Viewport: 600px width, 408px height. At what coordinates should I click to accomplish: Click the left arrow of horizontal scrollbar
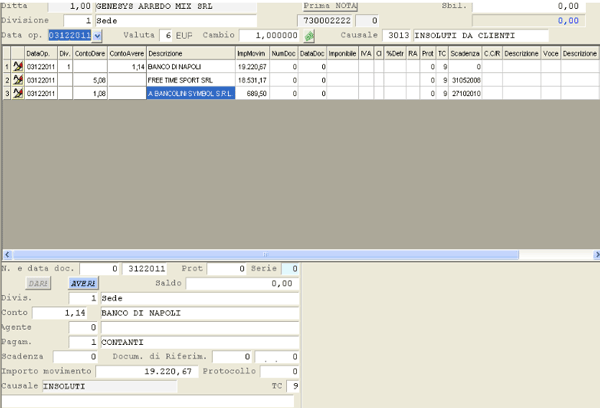pos(6,254)
